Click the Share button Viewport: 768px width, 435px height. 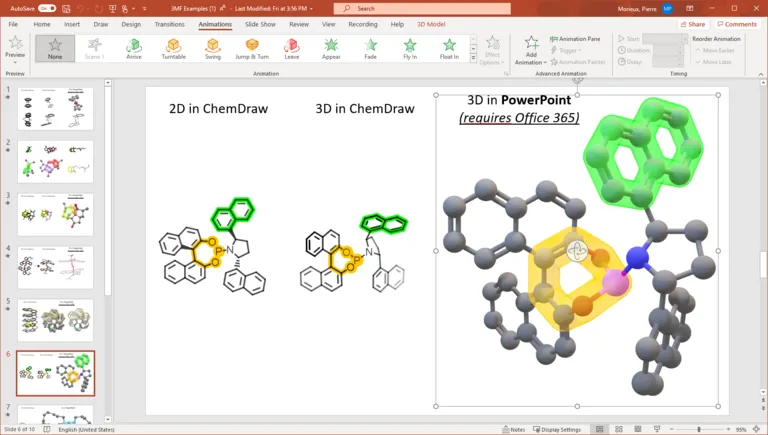(693, 24)
